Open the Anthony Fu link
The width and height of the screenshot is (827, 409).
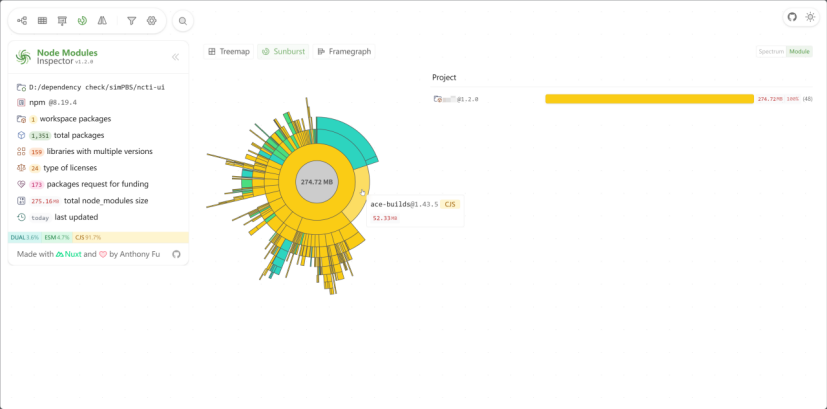pos(139,254)
